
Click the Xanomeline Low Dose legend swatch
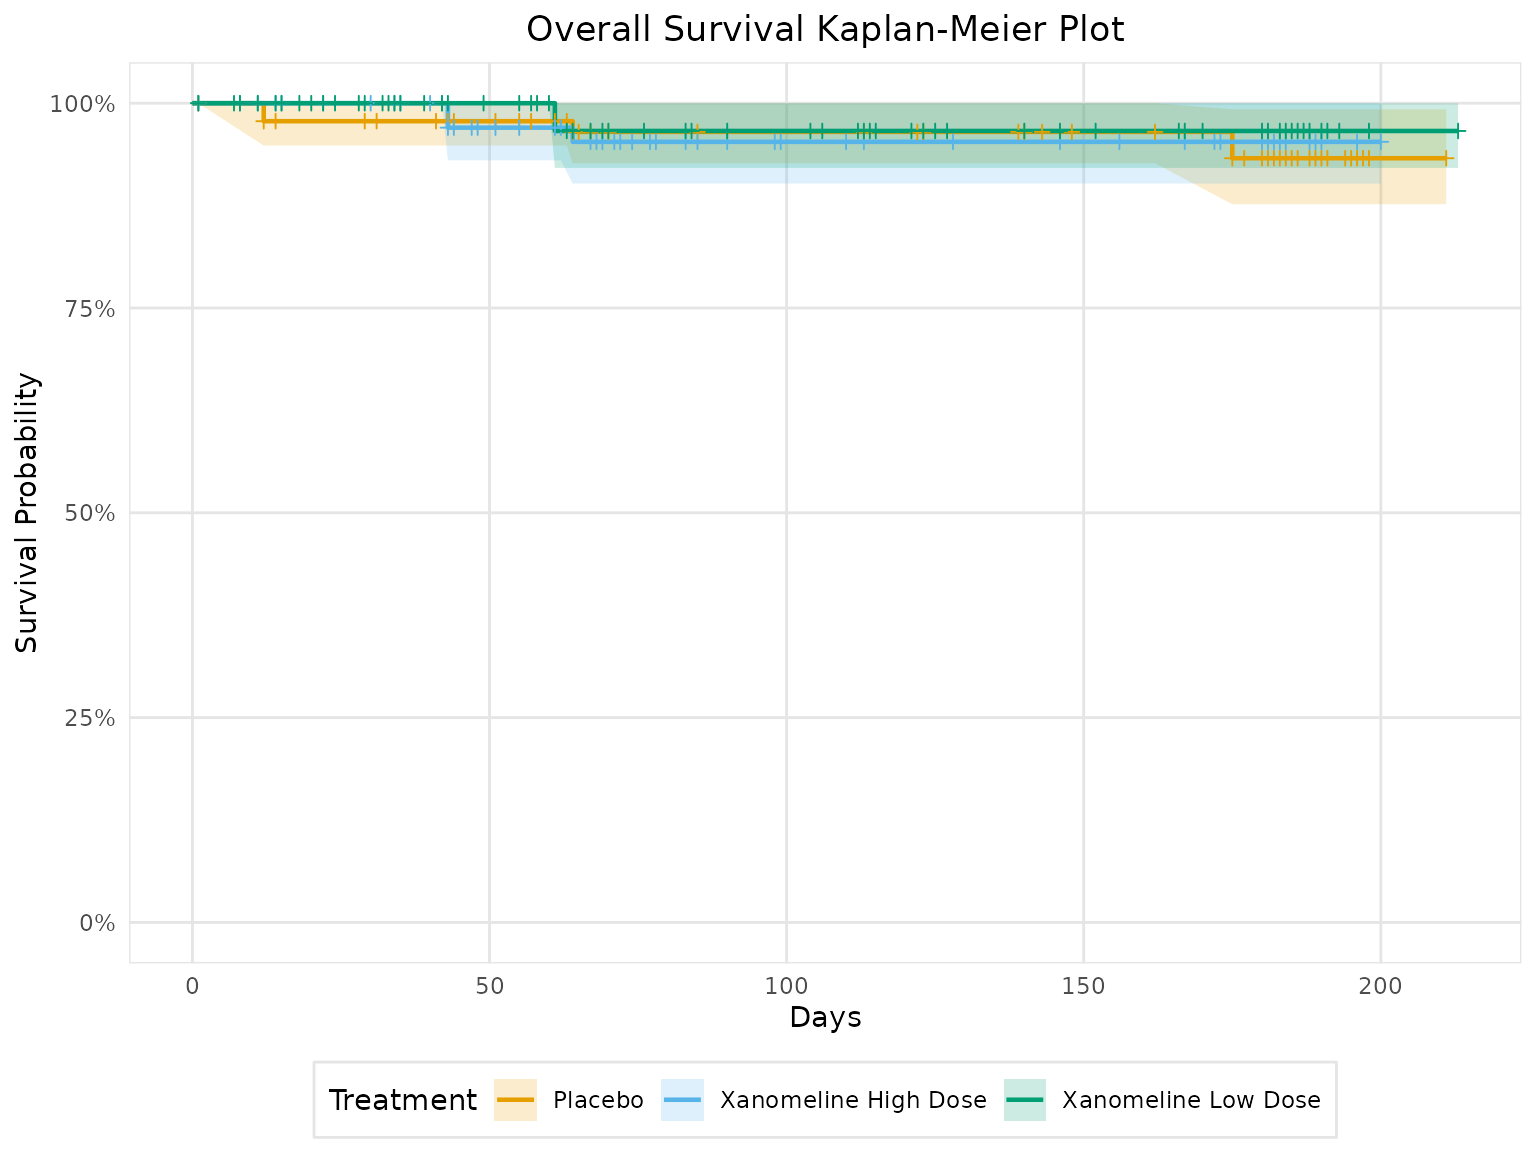pyautogui.click(x=1025, y=1100)
